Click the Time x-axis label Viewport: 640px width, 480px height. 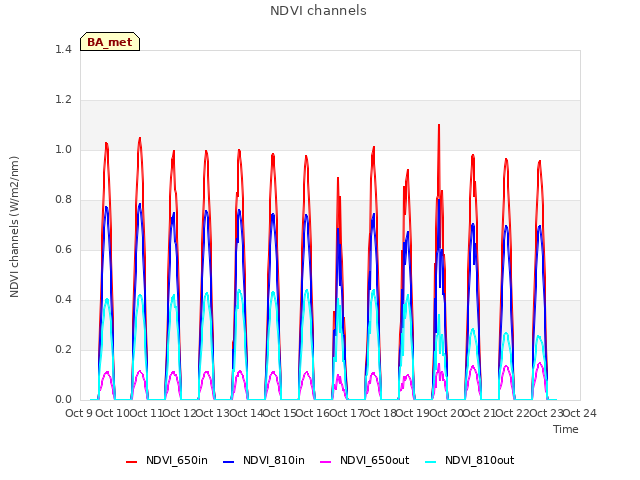[x=566, y=429]
